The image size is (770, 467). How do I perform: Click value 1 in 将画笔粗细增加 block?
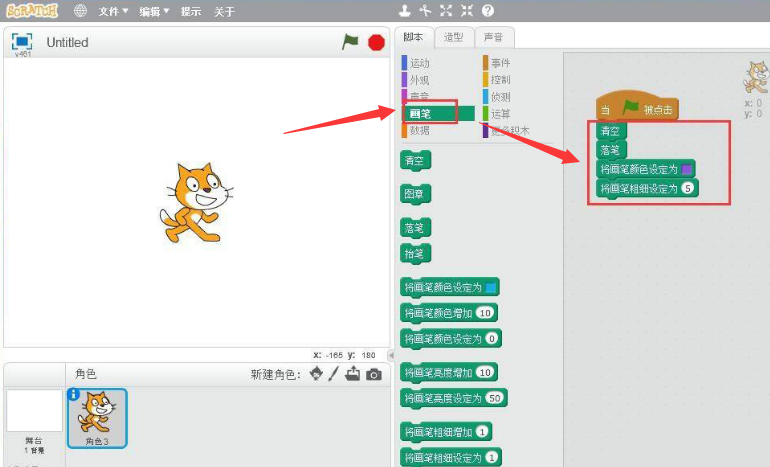(x=482, y=432)
